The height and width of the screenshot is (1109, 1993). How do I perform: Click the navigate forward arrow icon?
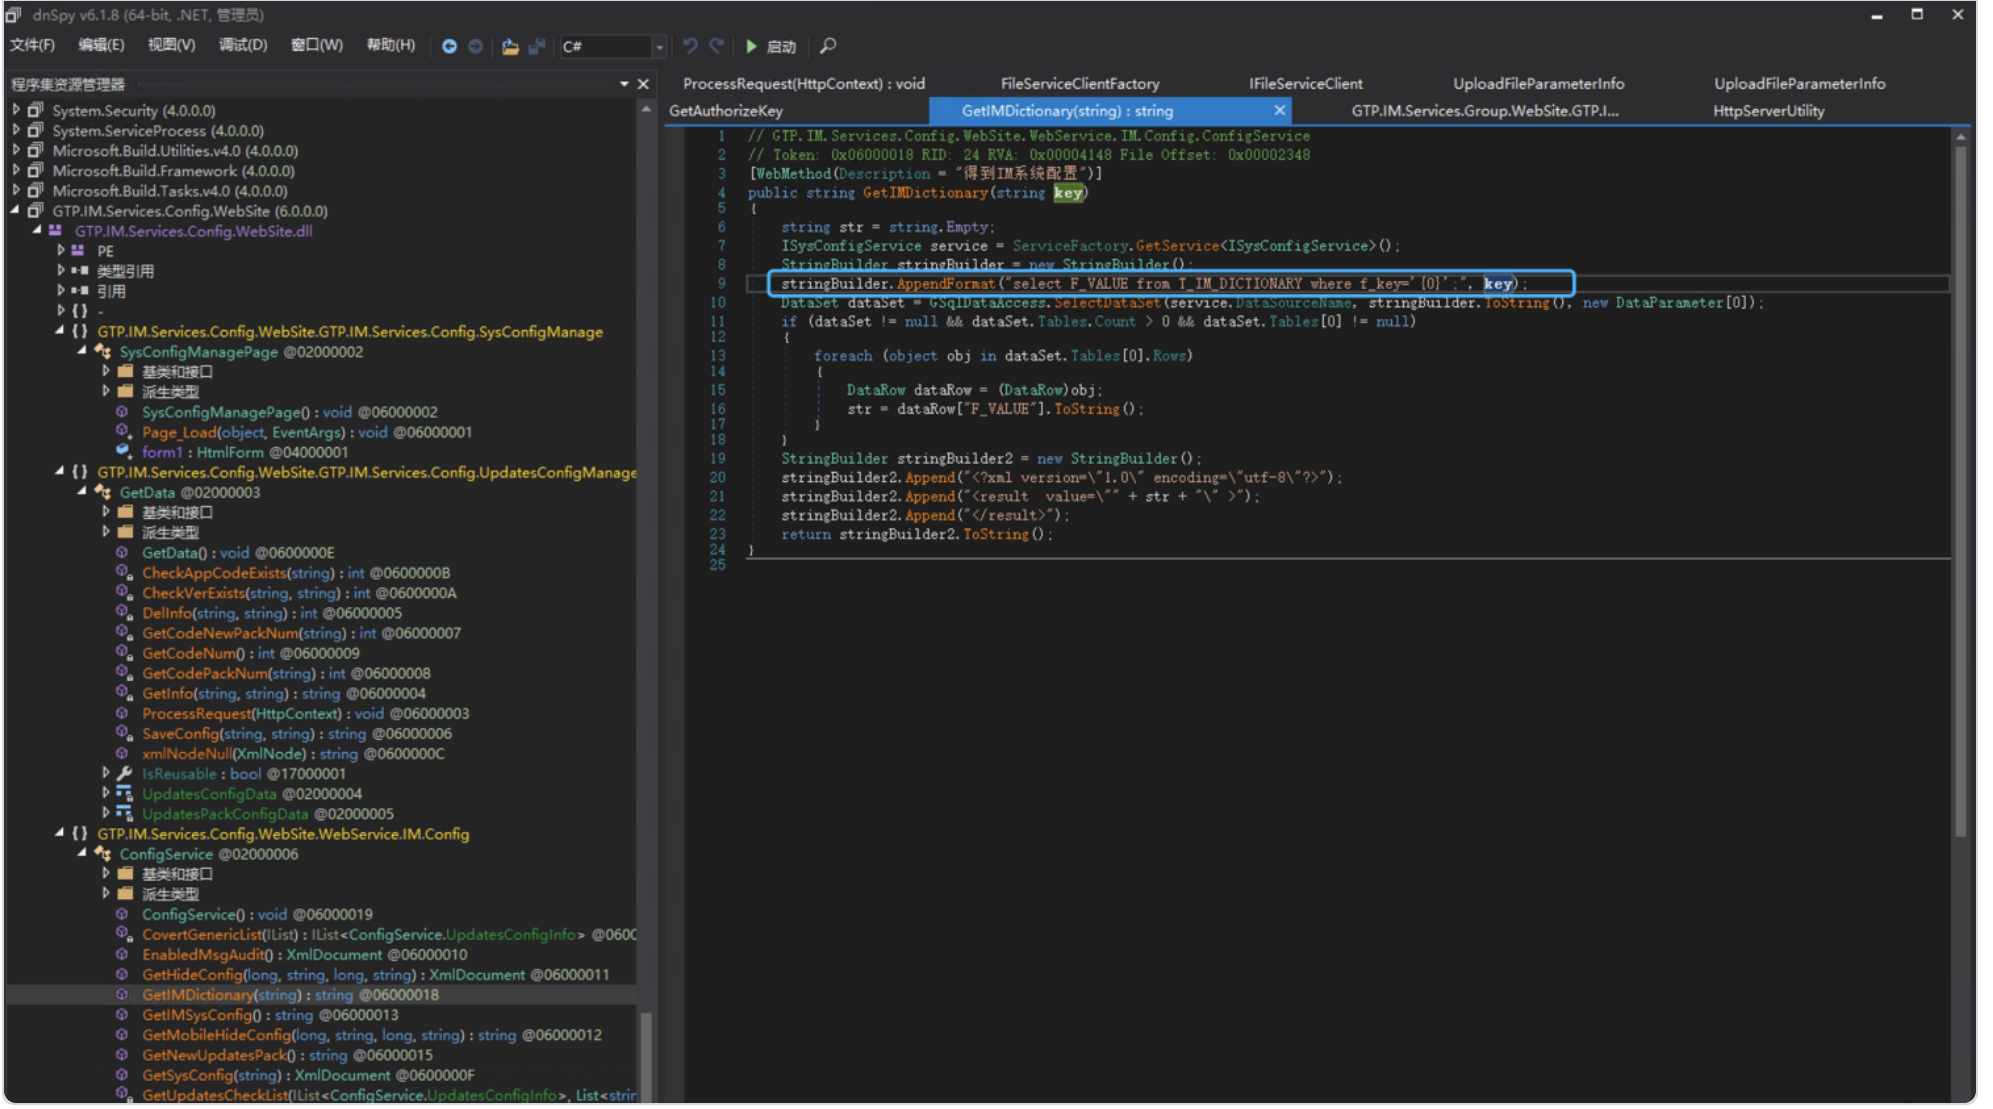click(476, 46)
